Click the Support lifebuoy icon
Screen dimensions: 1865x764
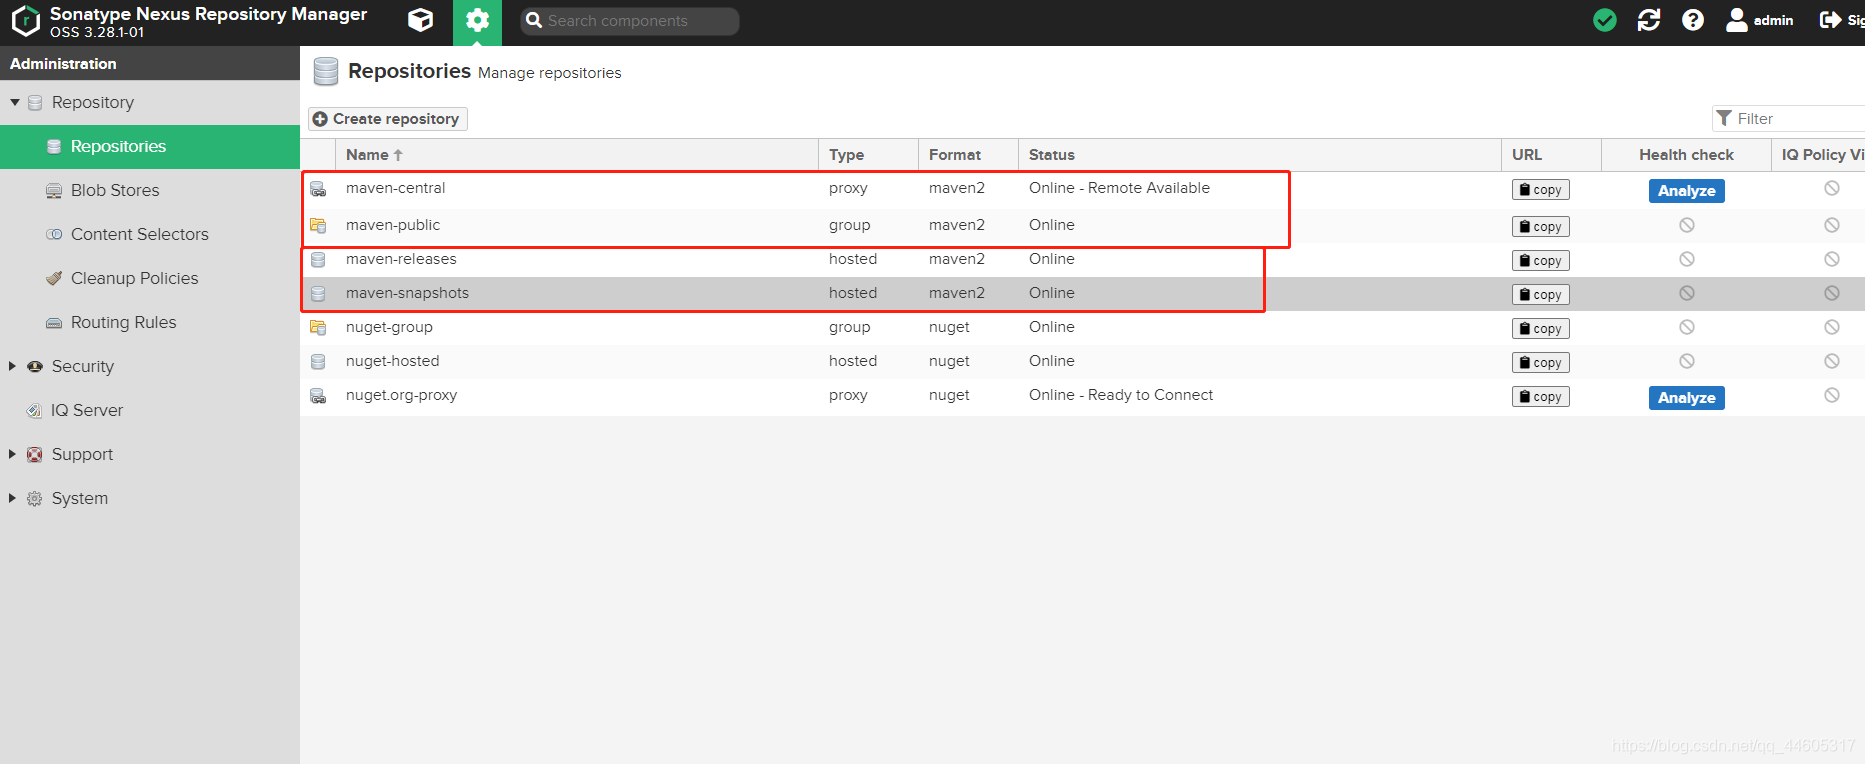coord(35,454)
